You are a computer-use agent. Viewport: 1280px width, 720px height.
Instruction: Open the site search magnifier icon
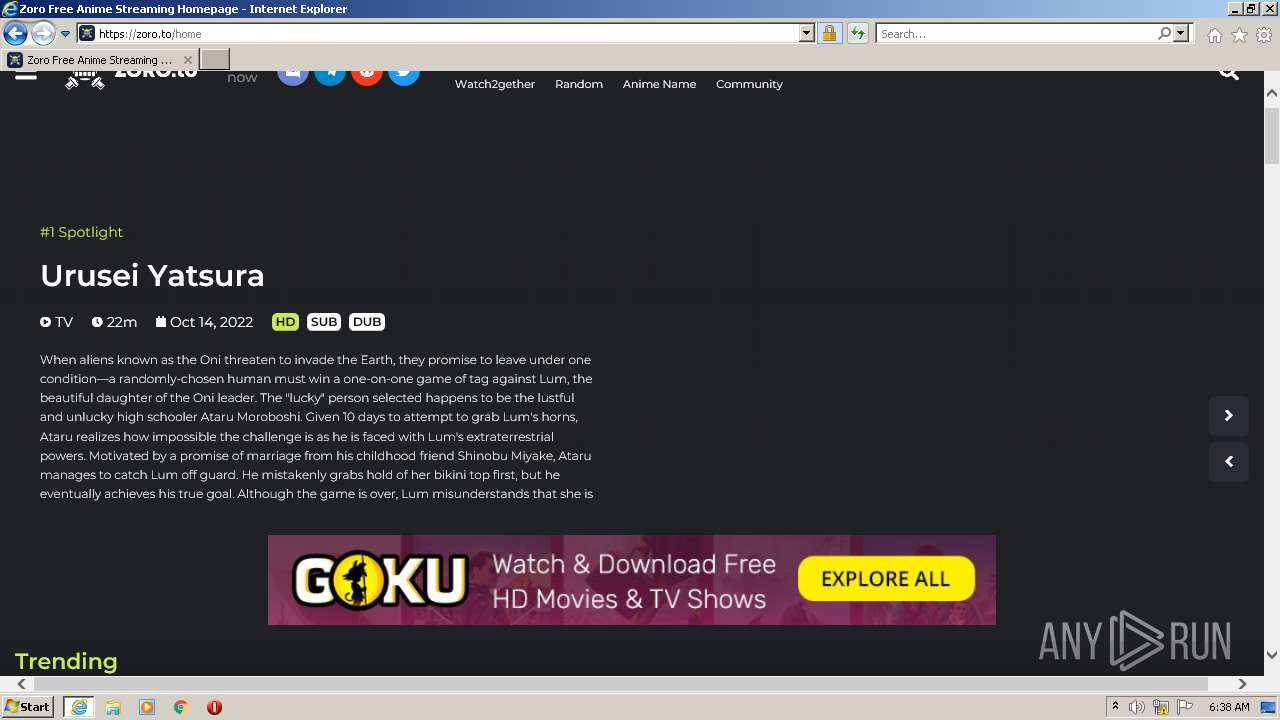pyautogui.click(x=1229, y=74)
